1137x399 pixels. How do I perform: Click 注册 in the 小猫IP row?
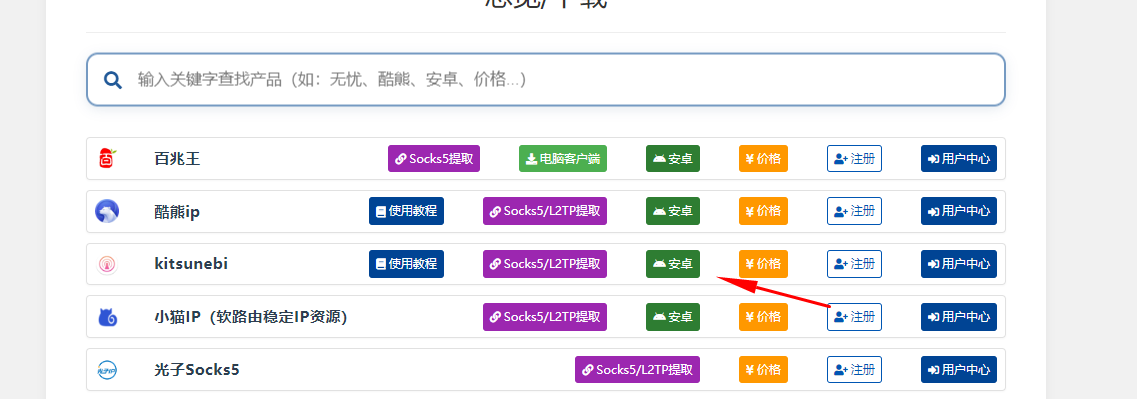(854, 317)
